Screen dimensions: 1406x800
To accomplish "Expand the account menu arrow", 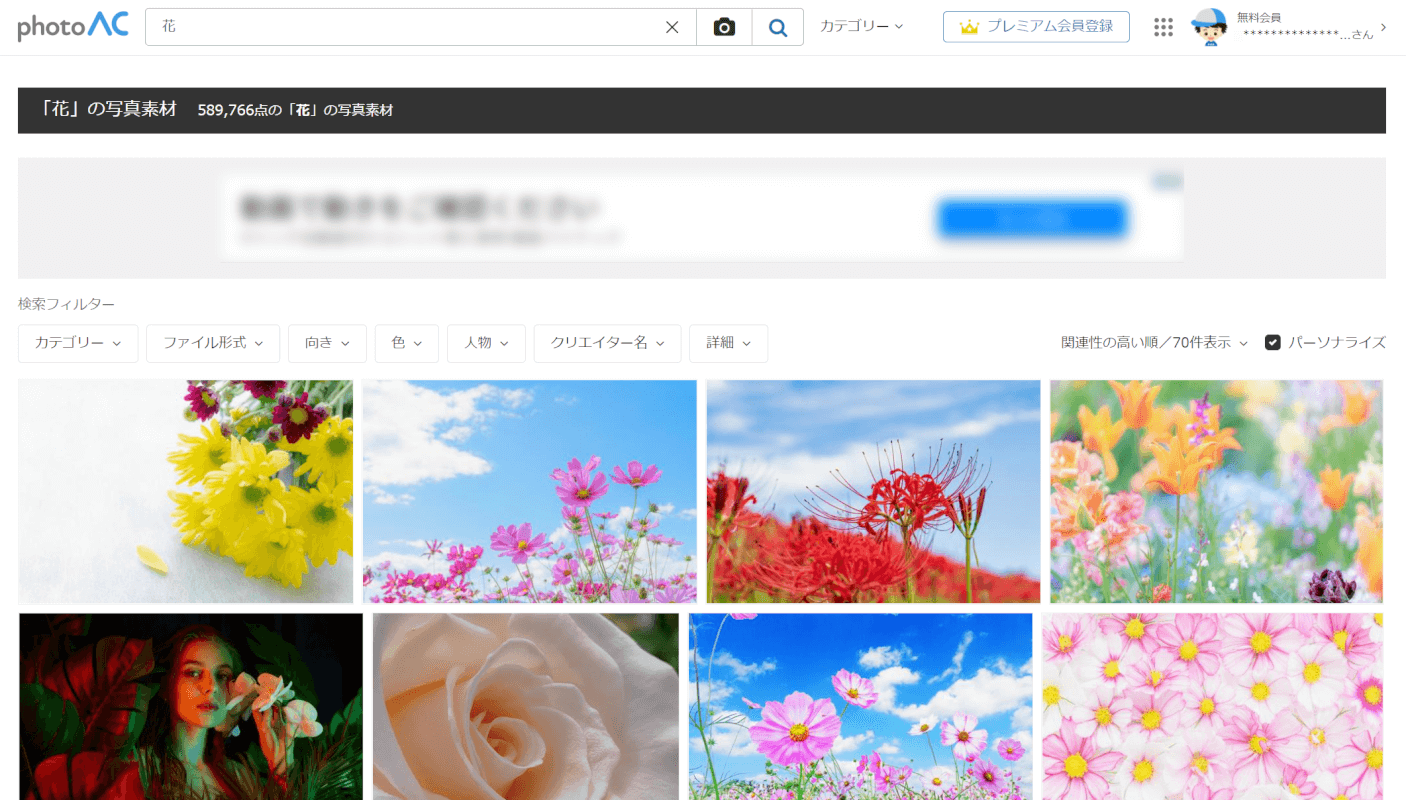I will coord(1383,27).
